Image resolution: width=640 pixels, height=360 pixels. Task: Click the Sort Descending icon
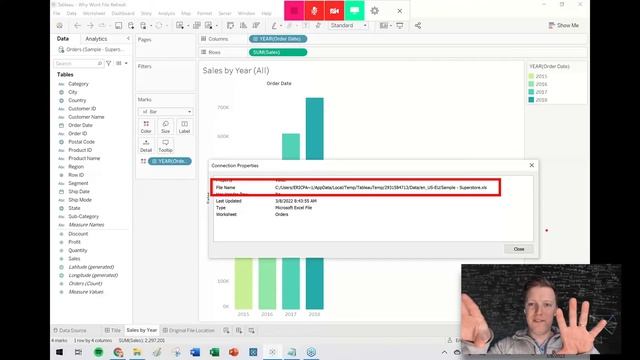tap(256, 25)
